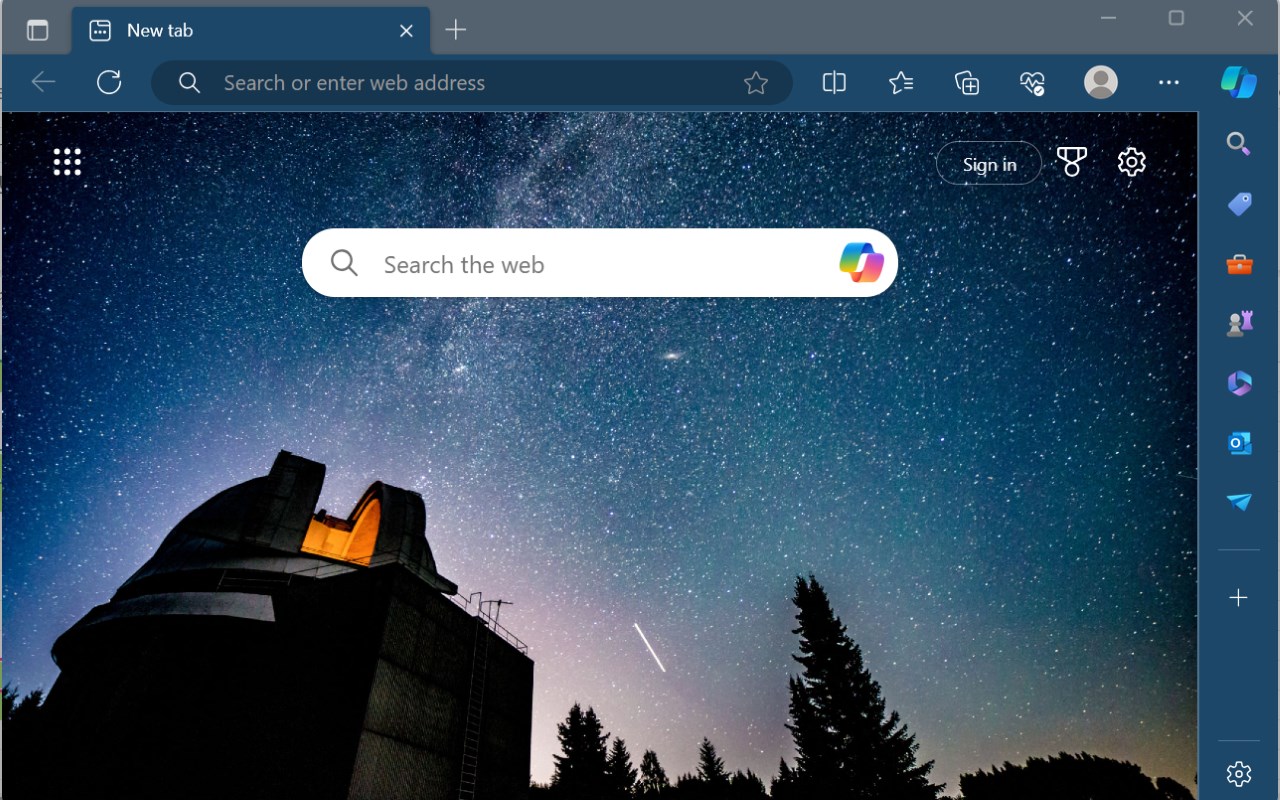The height and width of the screenshot is (800, 1280).
Task: Click the Sign in button
Action: click(x=989, y=164)
